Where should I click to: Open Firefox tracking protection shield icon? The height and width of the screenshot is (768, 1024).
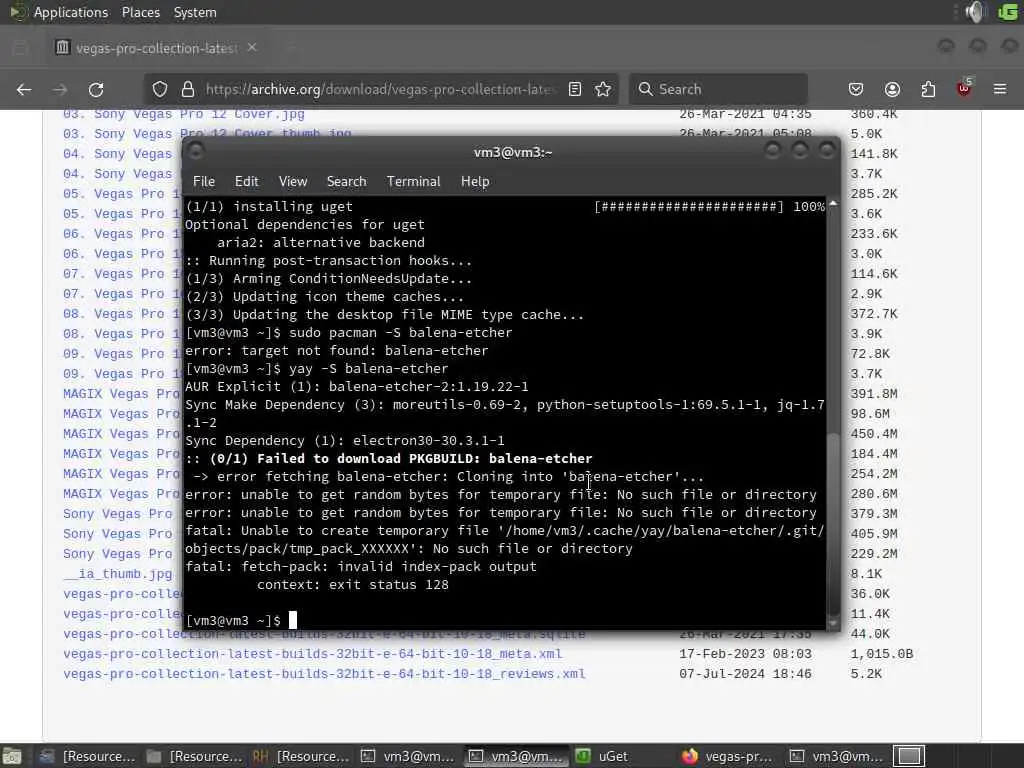pos(160,89)
